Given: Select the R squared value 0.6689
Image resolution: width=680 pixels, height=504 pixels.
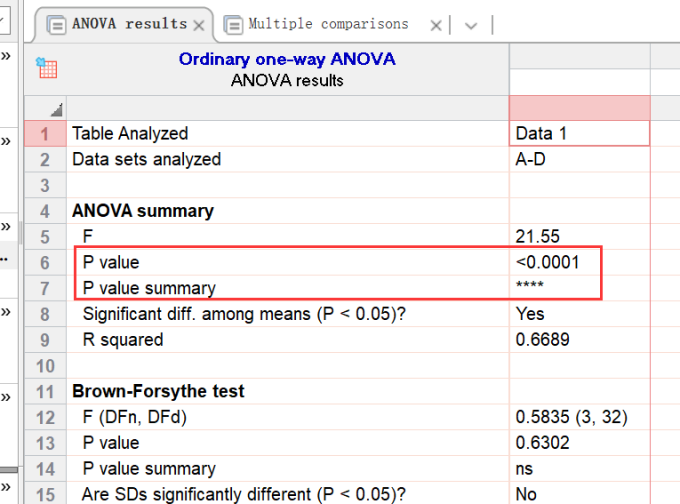Looking at the screenshot, I should [x=579, y=340].
